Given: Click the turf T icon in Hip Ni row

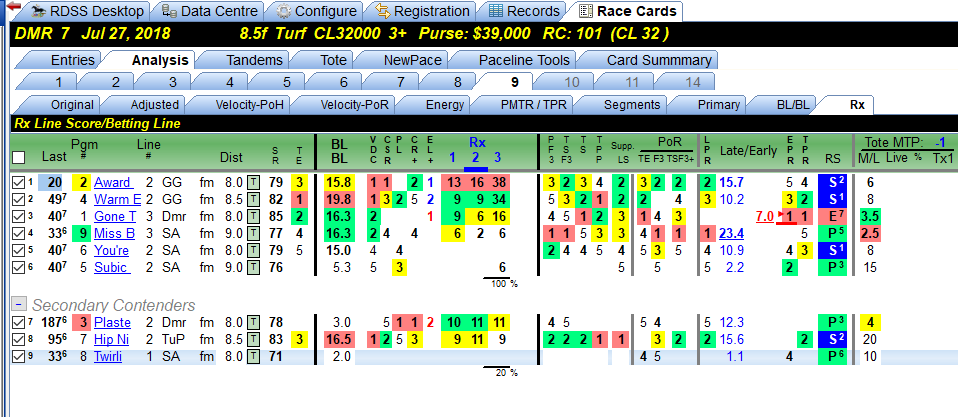Looking at the screenshot, I should [x=253, y=339].
